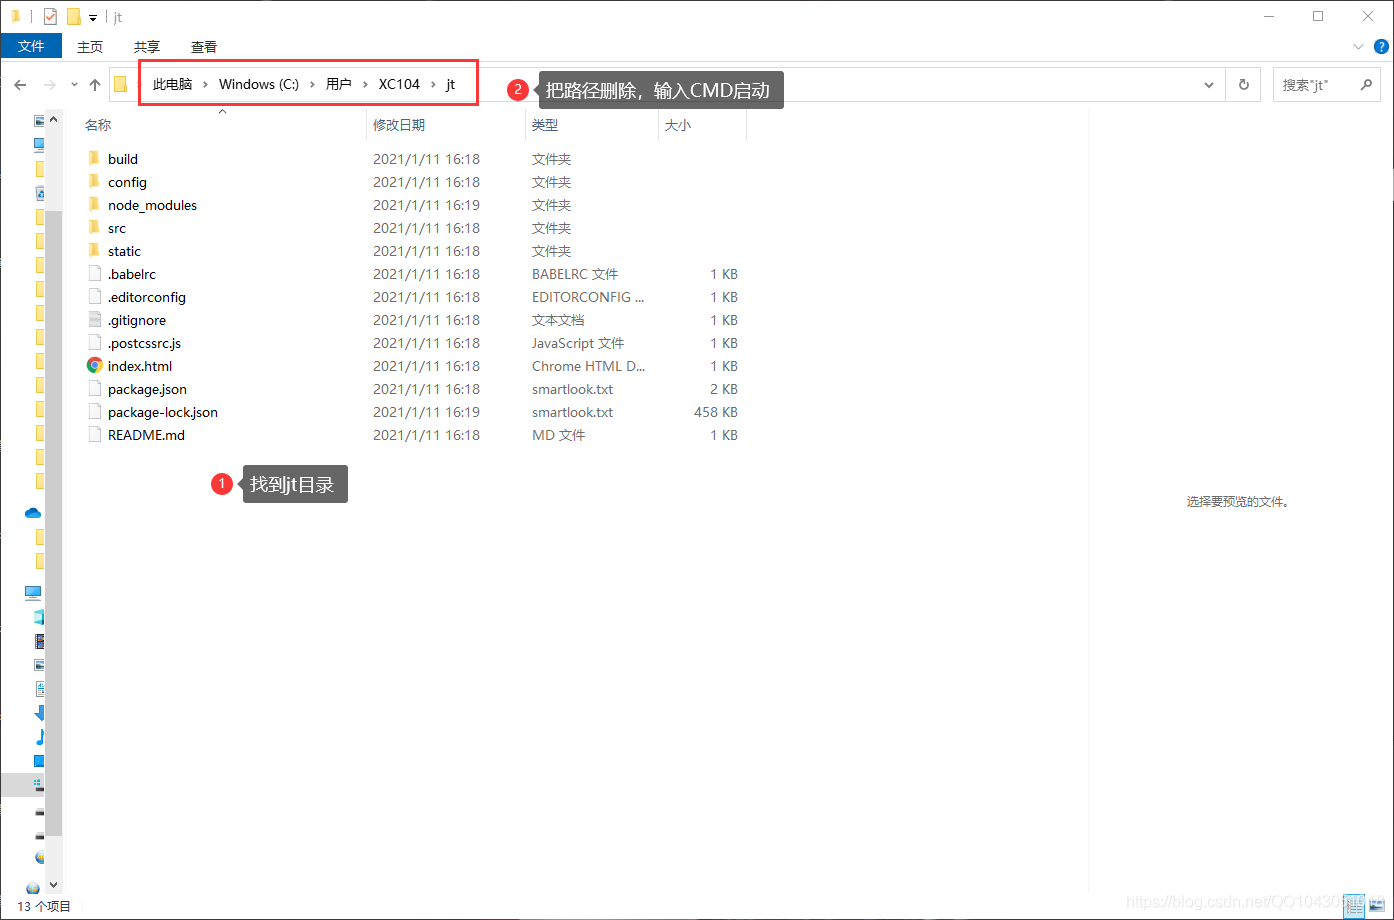Select the node_modules folder icon
This screenshot has height=920, width=1394.
94,204
